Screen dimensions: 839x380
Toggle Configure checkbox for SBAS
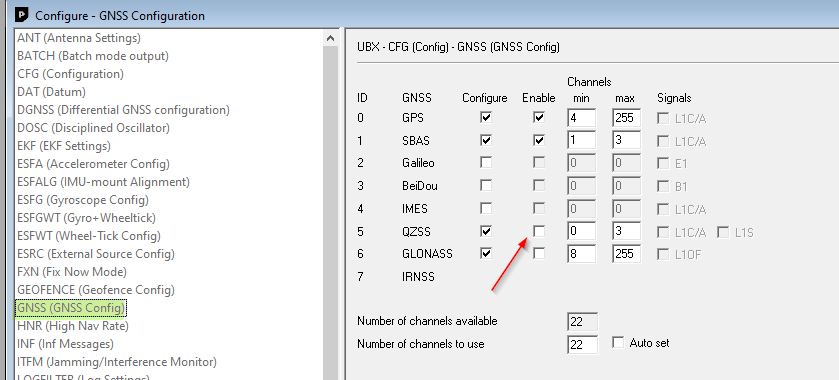486,141
